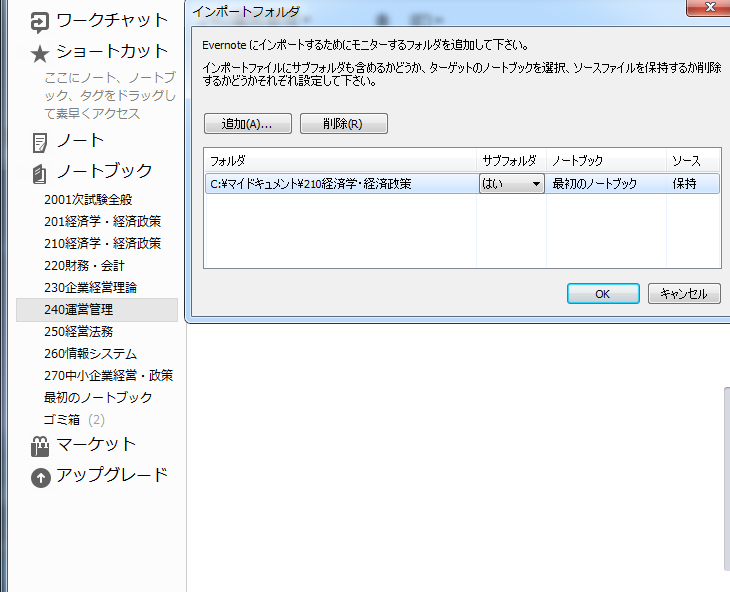Open the 270中小企業経営・政策 notebook
This screenshot has width=730, height=592.
pos(109,376)
